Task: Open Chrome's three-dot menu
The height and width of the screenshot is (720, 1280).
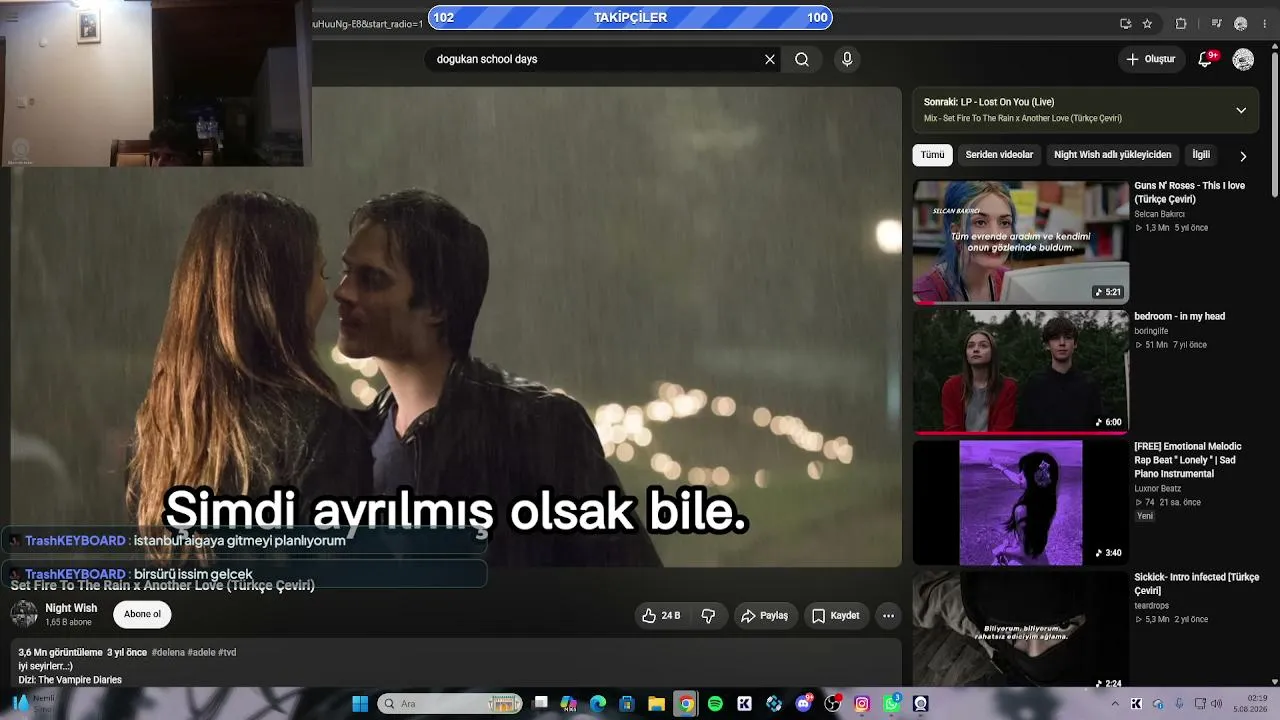Action: [1264, 23]
